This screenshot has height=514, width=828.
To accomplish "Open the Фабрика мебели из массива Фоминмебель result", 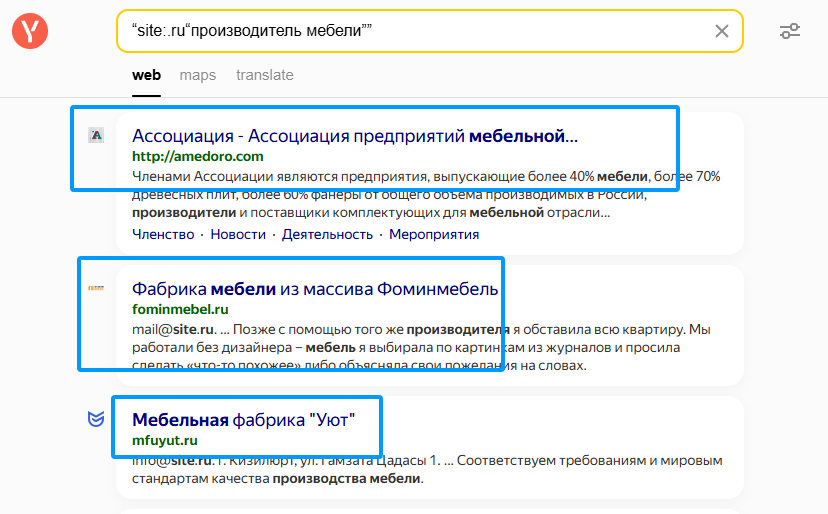I will (x=315, y=289).
